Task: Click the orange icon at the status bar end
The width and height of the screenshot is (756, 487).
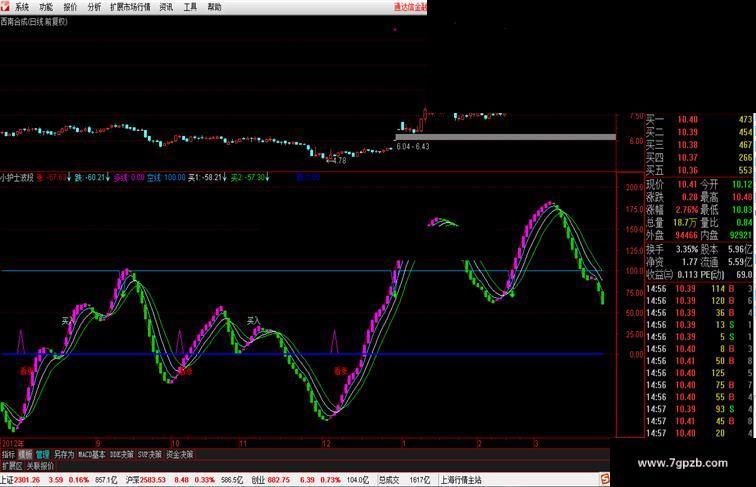Action: (605, 479)
